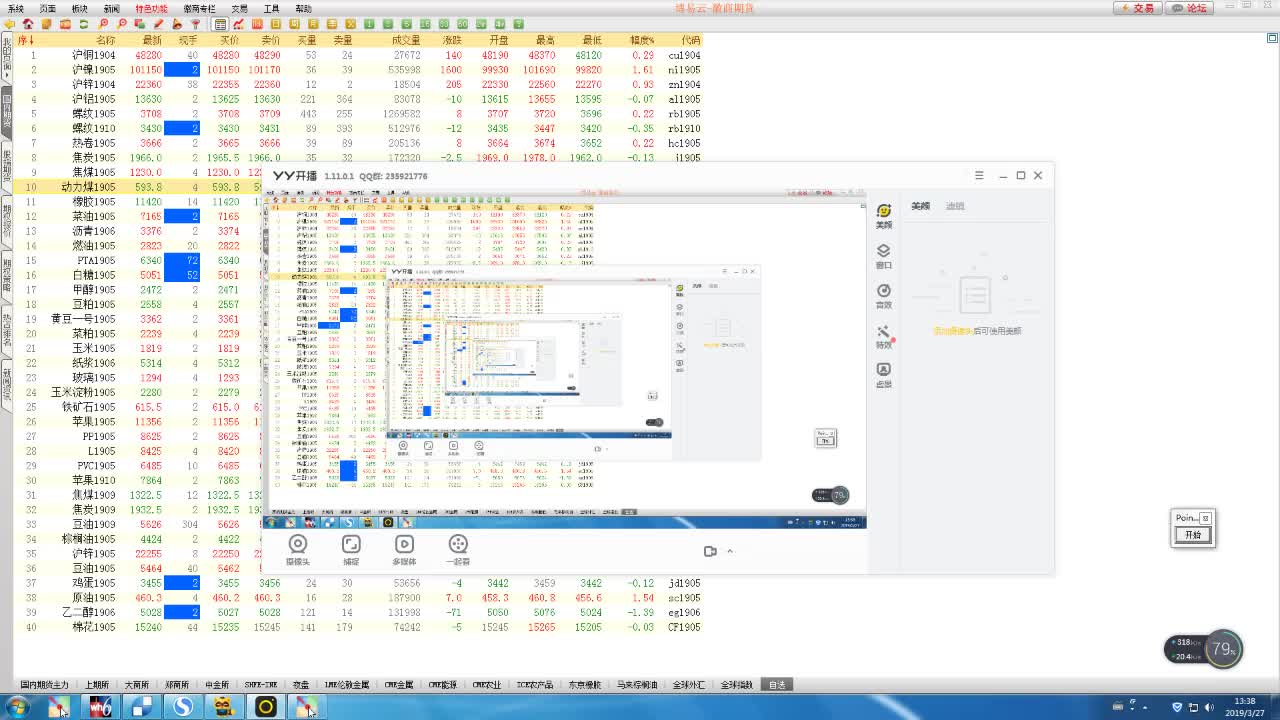
Task: Switch to the 国内期货主力 bottom tab
Action: (45, 685)
